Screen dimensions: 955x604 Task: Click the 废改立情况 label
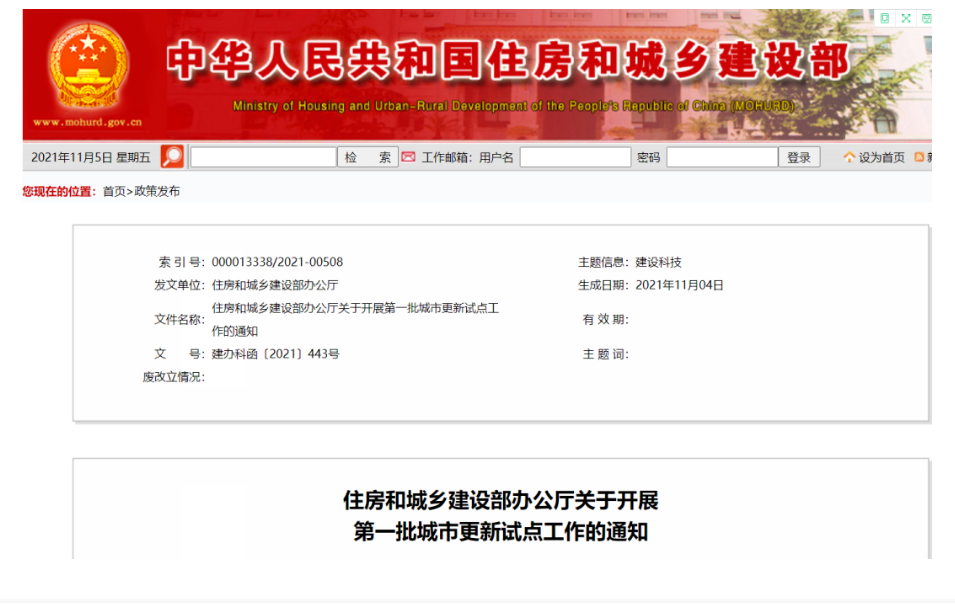[174, 377]
